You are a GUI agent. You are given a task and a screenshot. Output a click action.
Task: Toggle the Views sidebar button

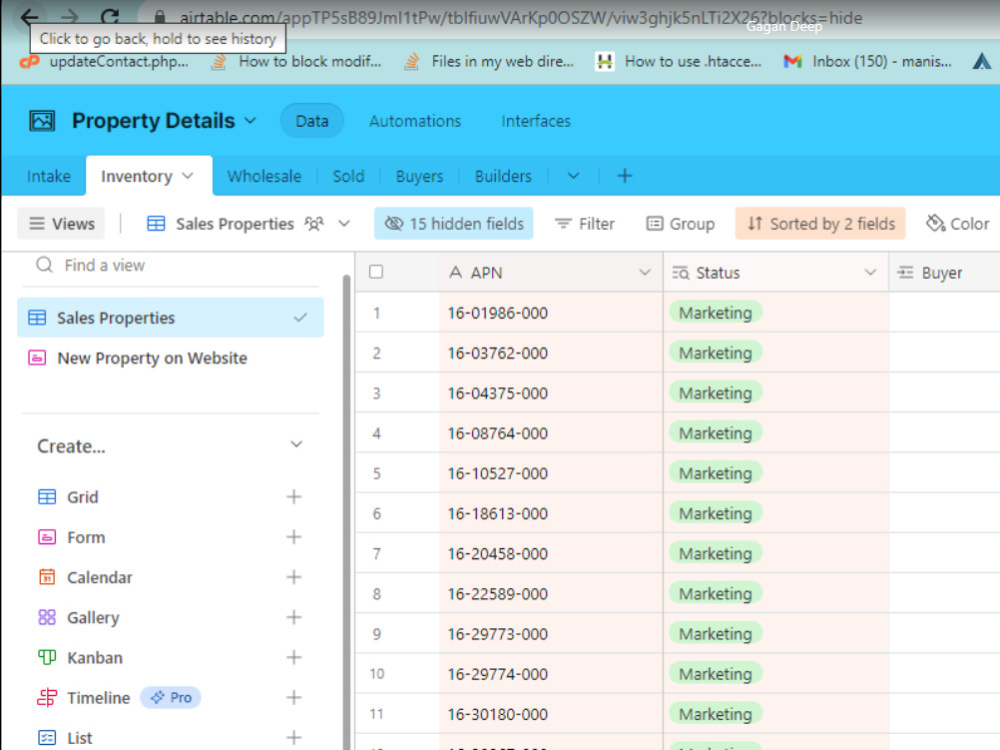click(61, 224)
